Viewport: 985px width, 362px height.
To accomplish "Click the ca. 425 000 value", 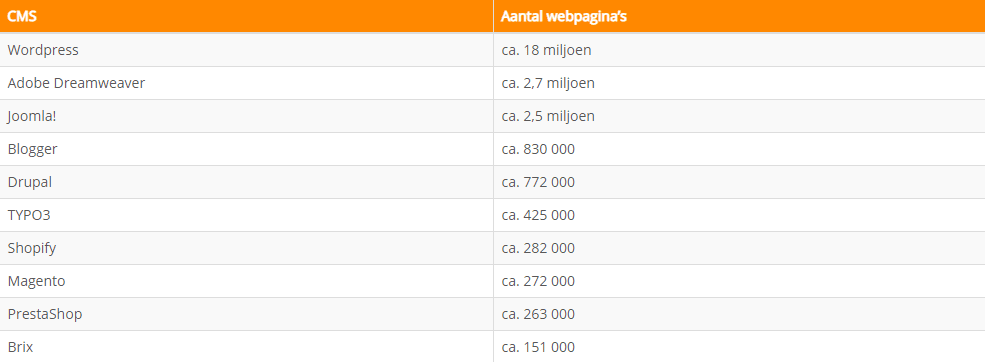I will 538,215.
